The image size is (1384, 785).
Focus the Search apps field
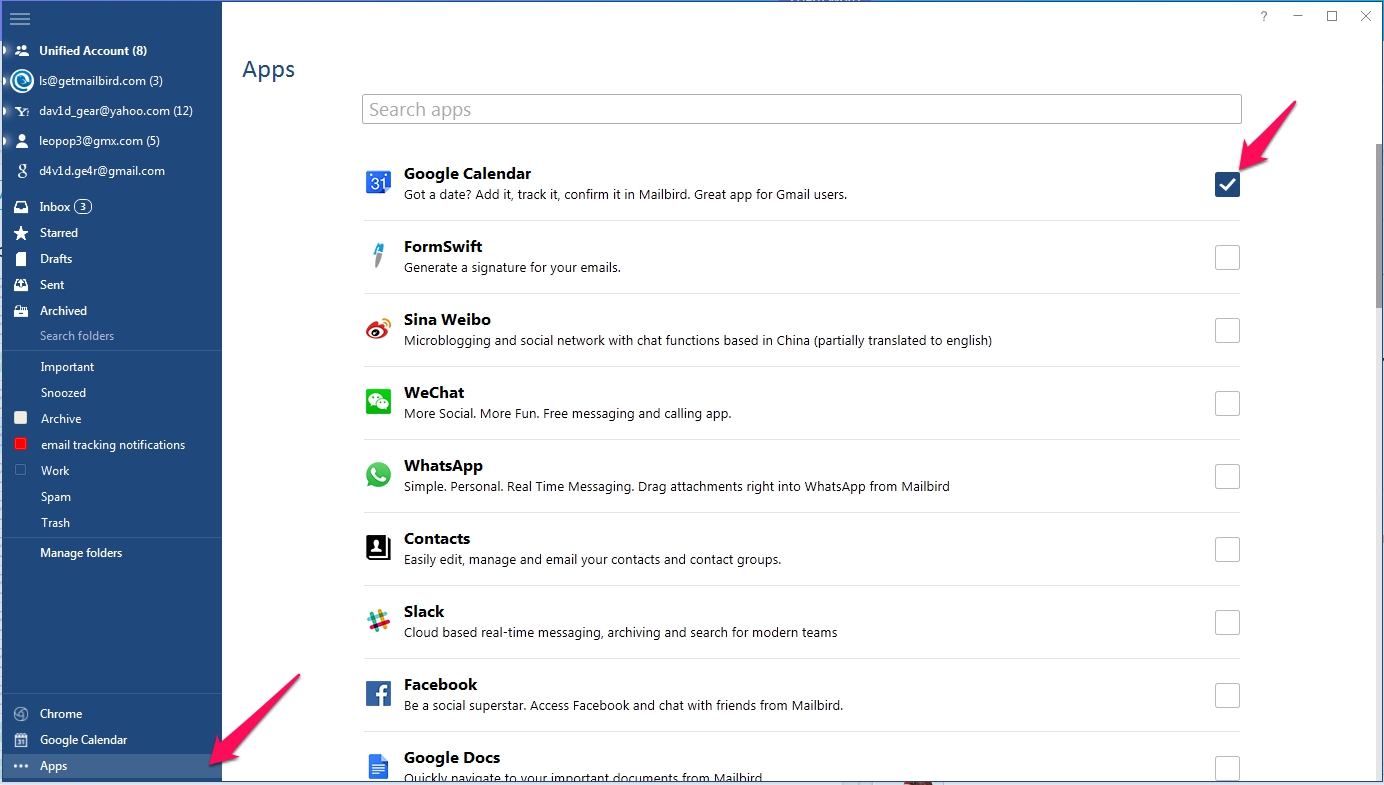pos(801,109)
